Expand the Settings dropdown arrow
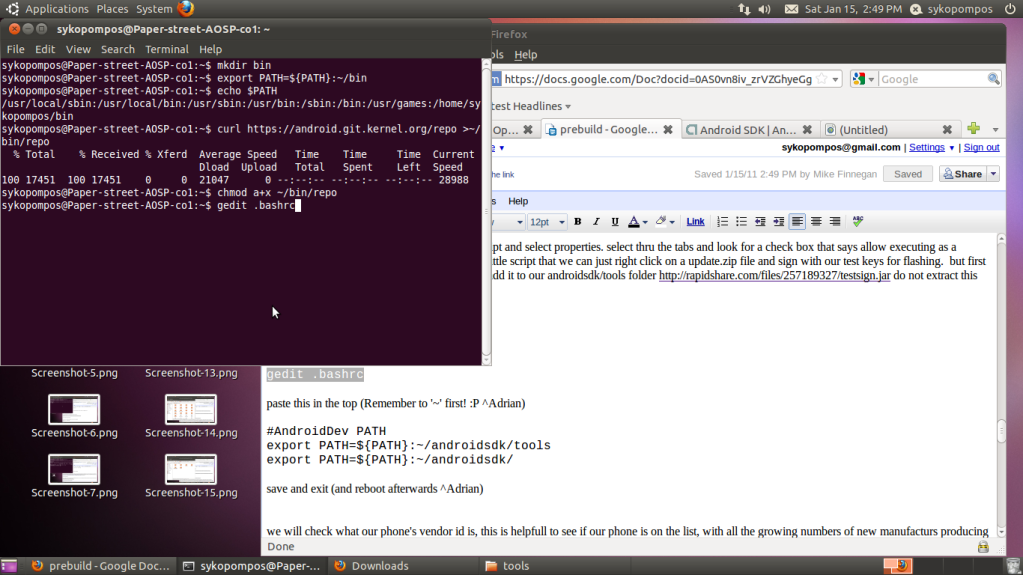The width and height of the screenshot is (1023, 575). 951,148
